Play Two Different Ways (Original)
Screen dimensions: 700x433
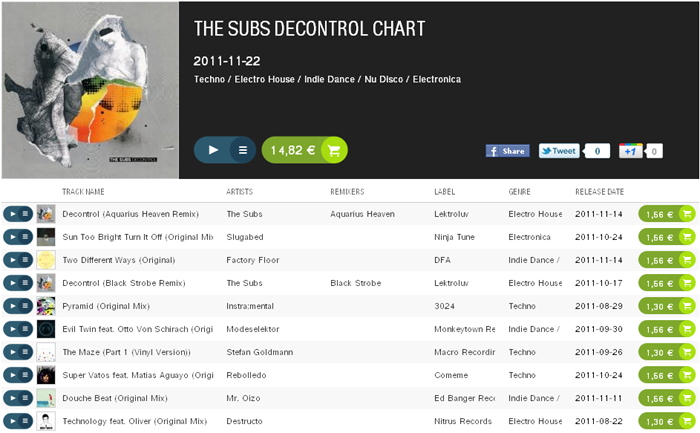point(12,260)
